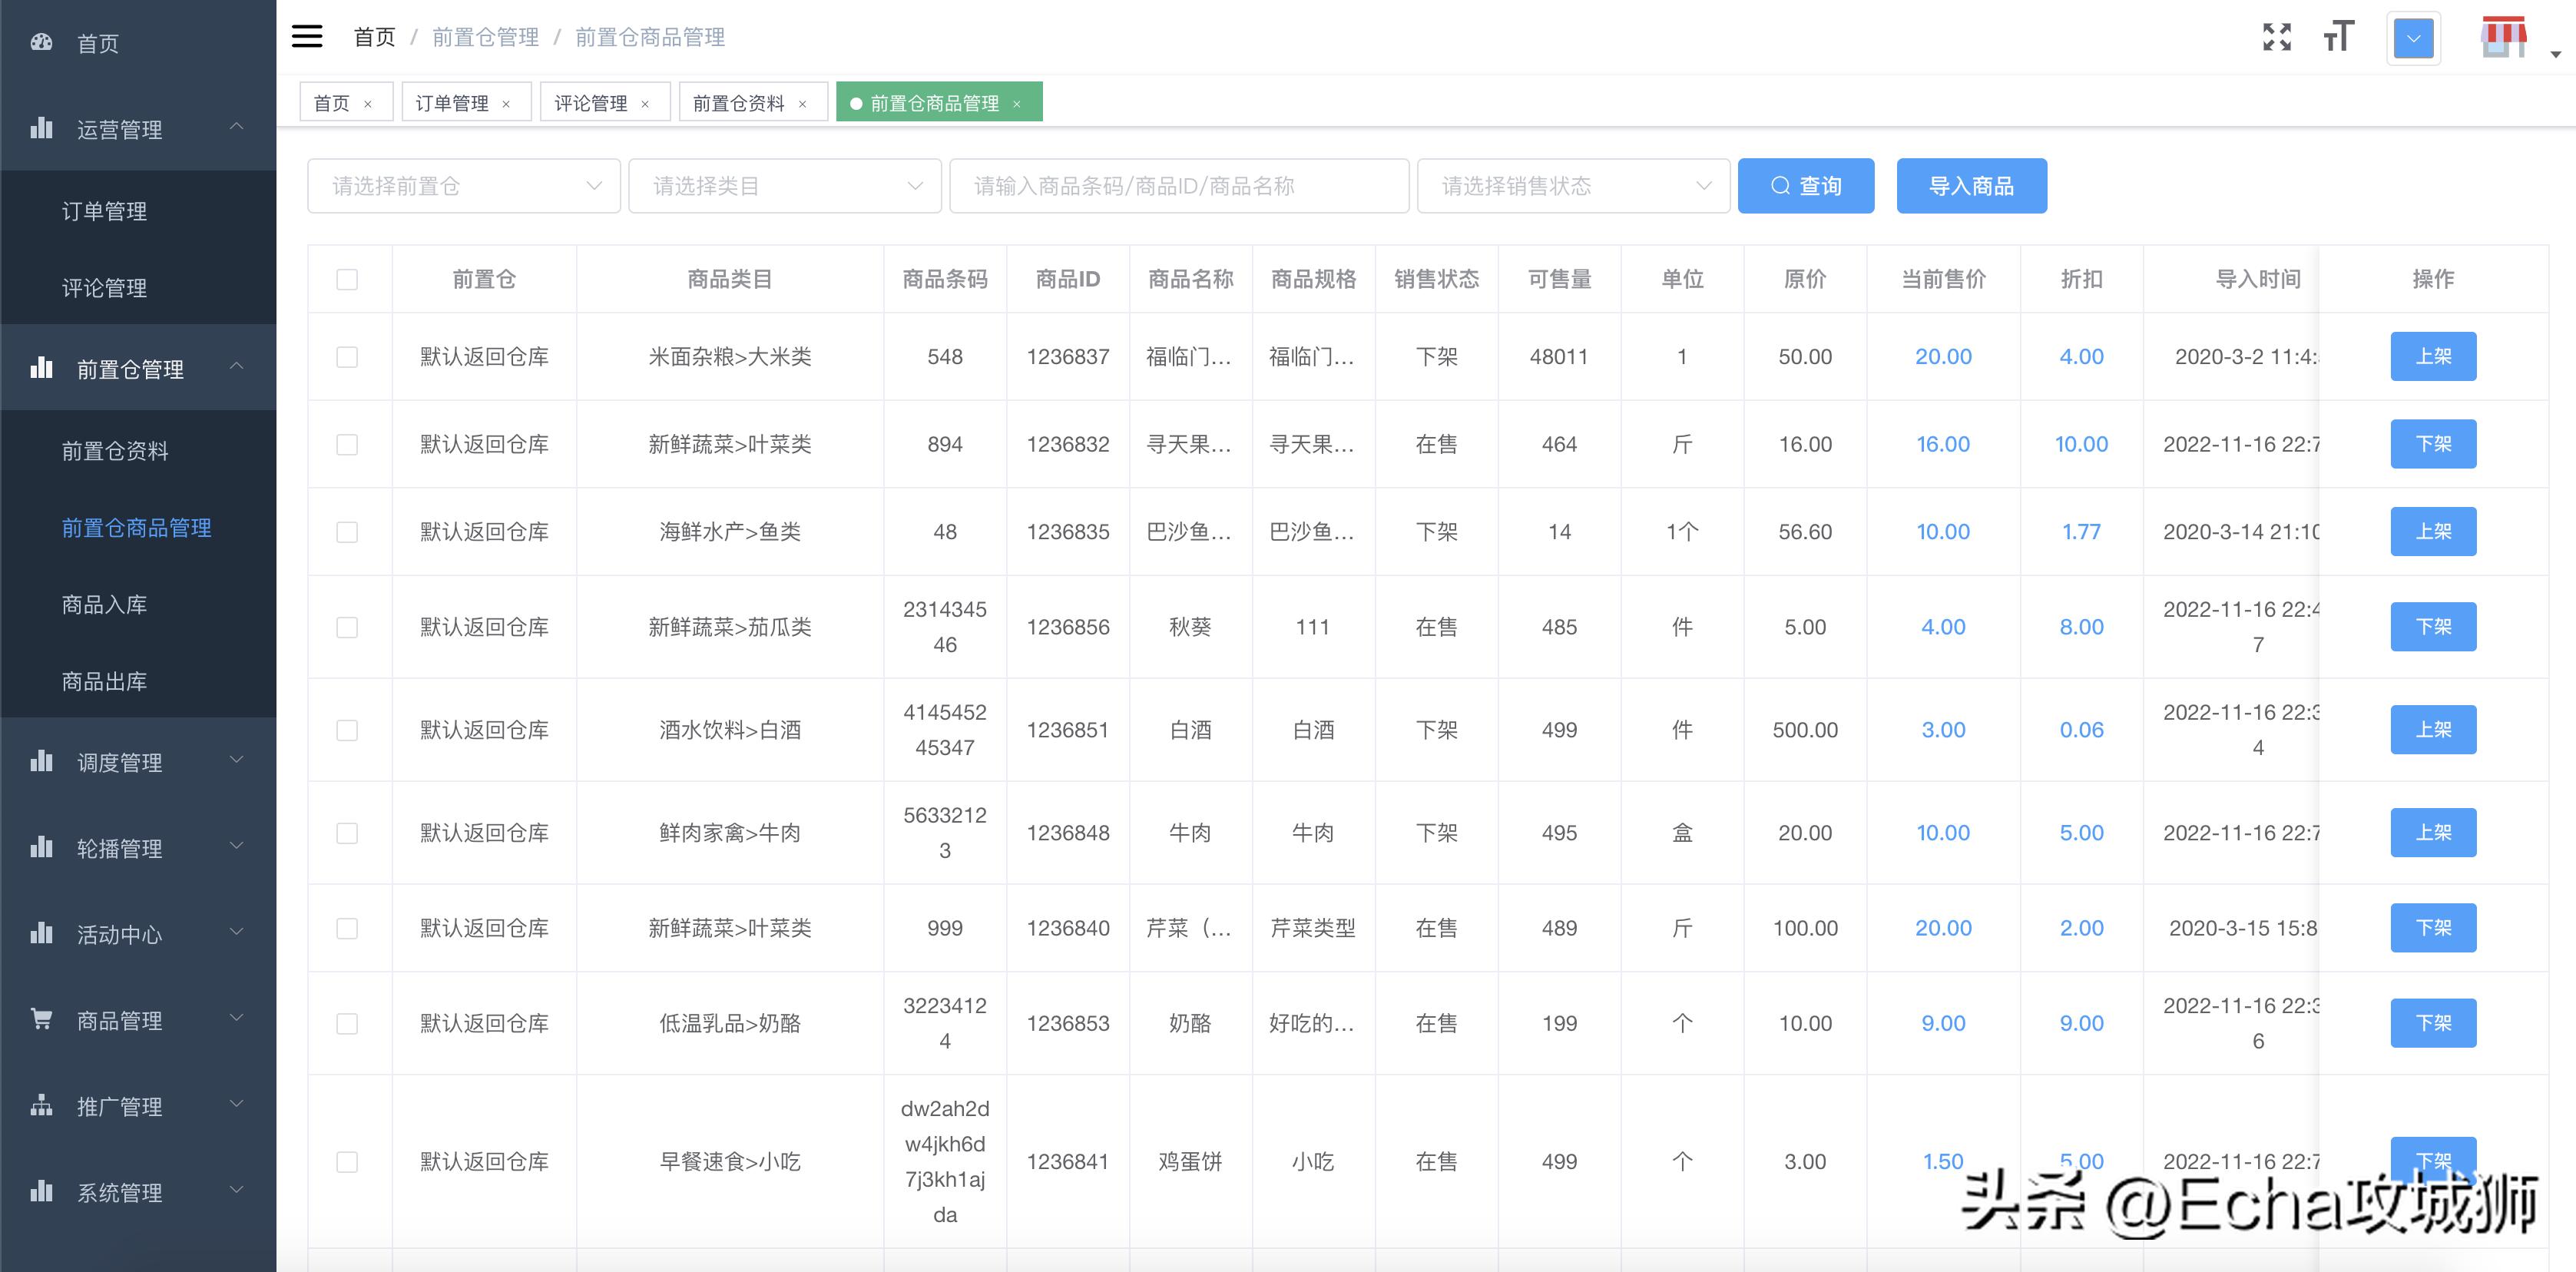Viewport: 2576px width, 1272px height.
Task: Collapse the sidebar using the hamburger icon
Action: point(307,36)
